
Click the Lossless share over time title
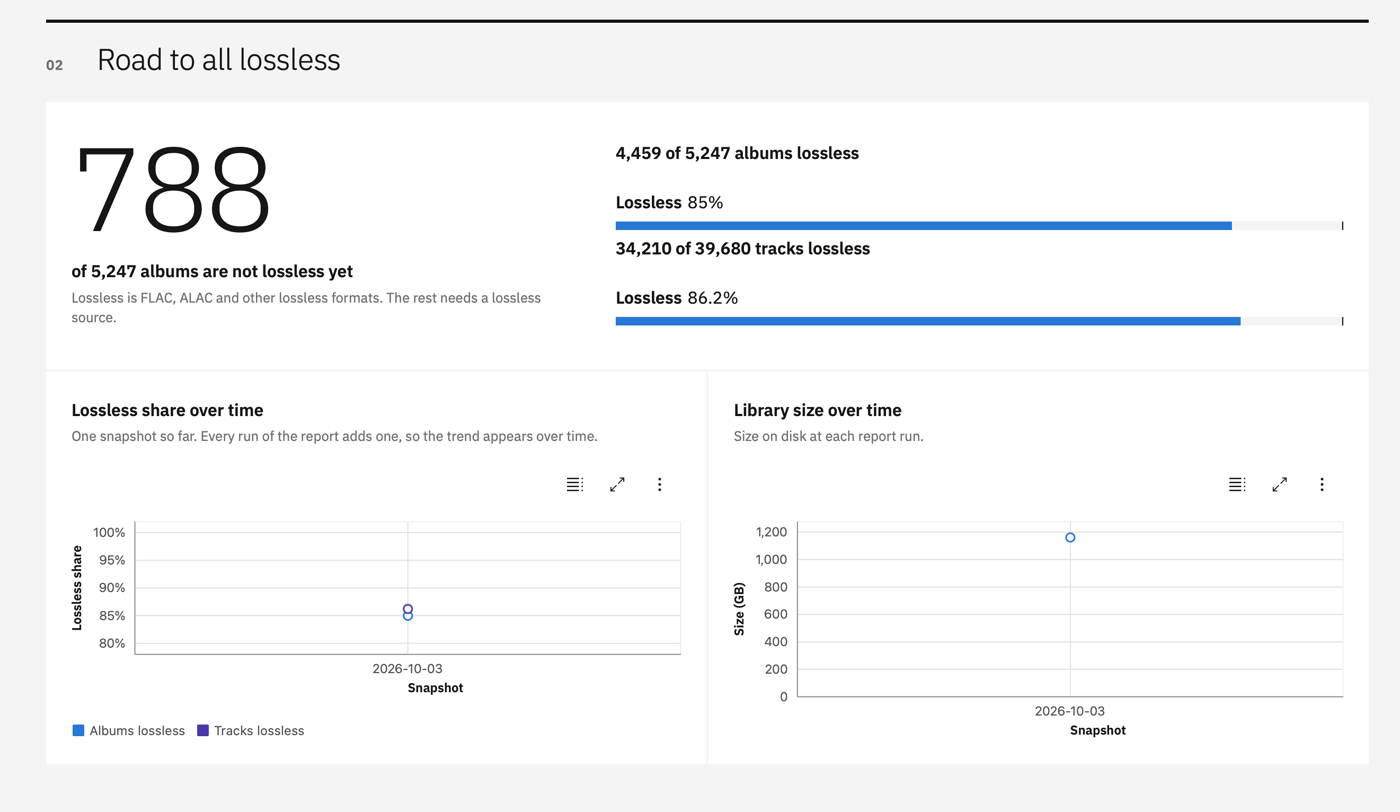(168, 410)
